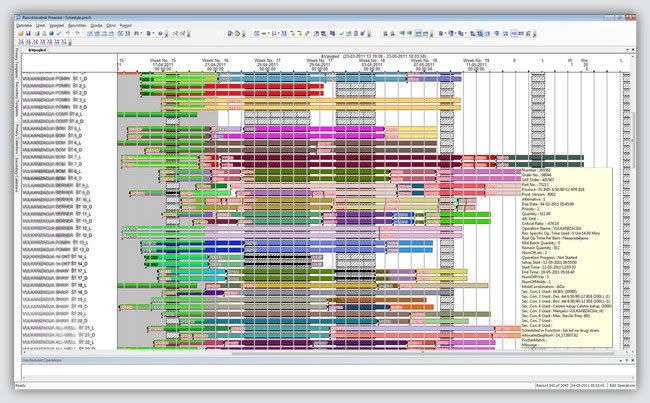Click the green checkmark toolbar icon

click(x=57, y=33)
